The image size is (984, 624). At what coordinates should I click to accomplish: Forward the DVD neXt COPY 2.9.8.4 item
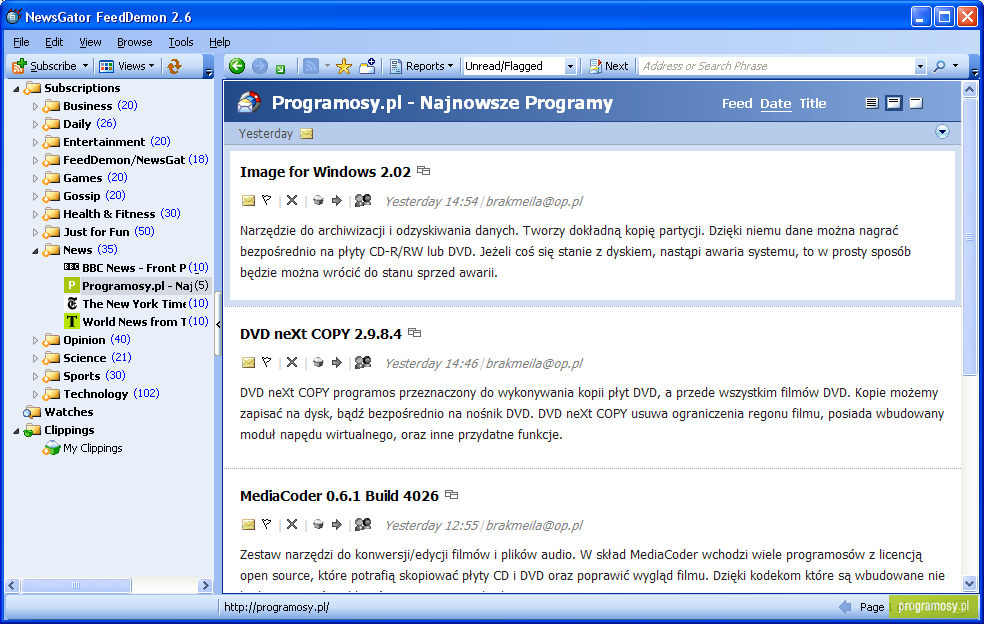tap(337, 362)
